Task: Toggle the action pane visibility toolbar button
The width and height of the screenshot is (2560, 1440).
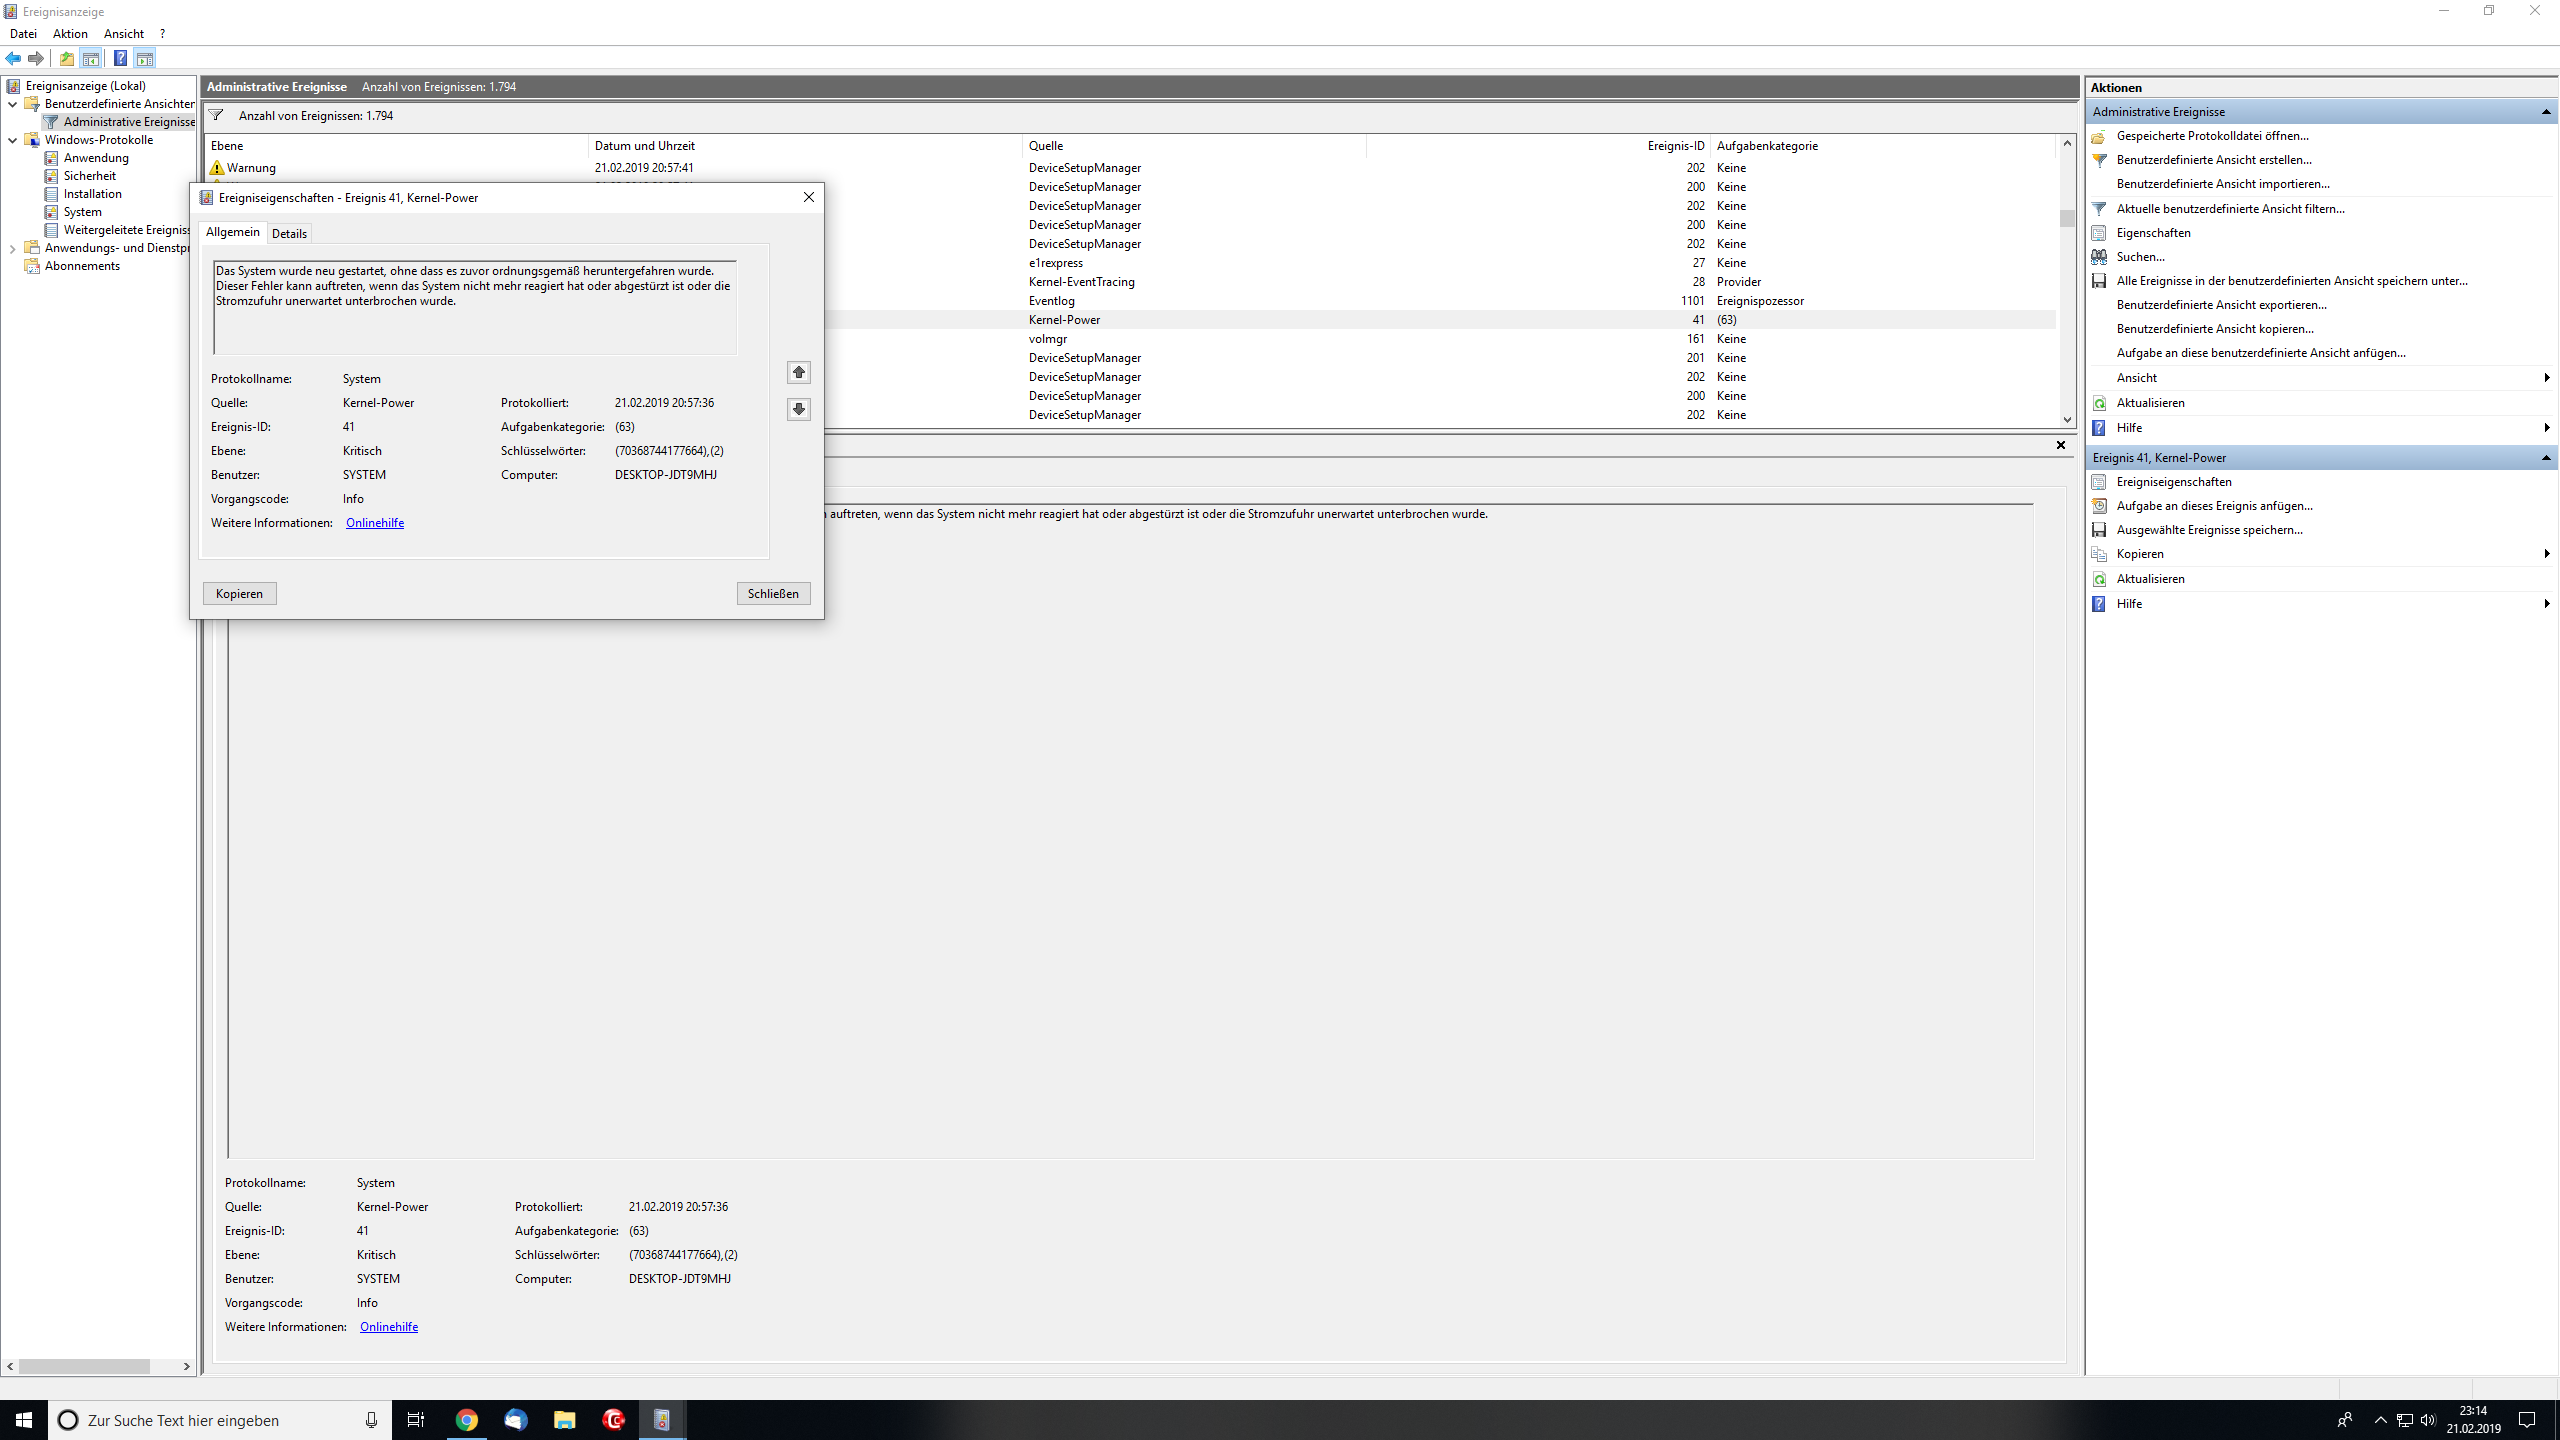Action: click(x=146, y=58)
